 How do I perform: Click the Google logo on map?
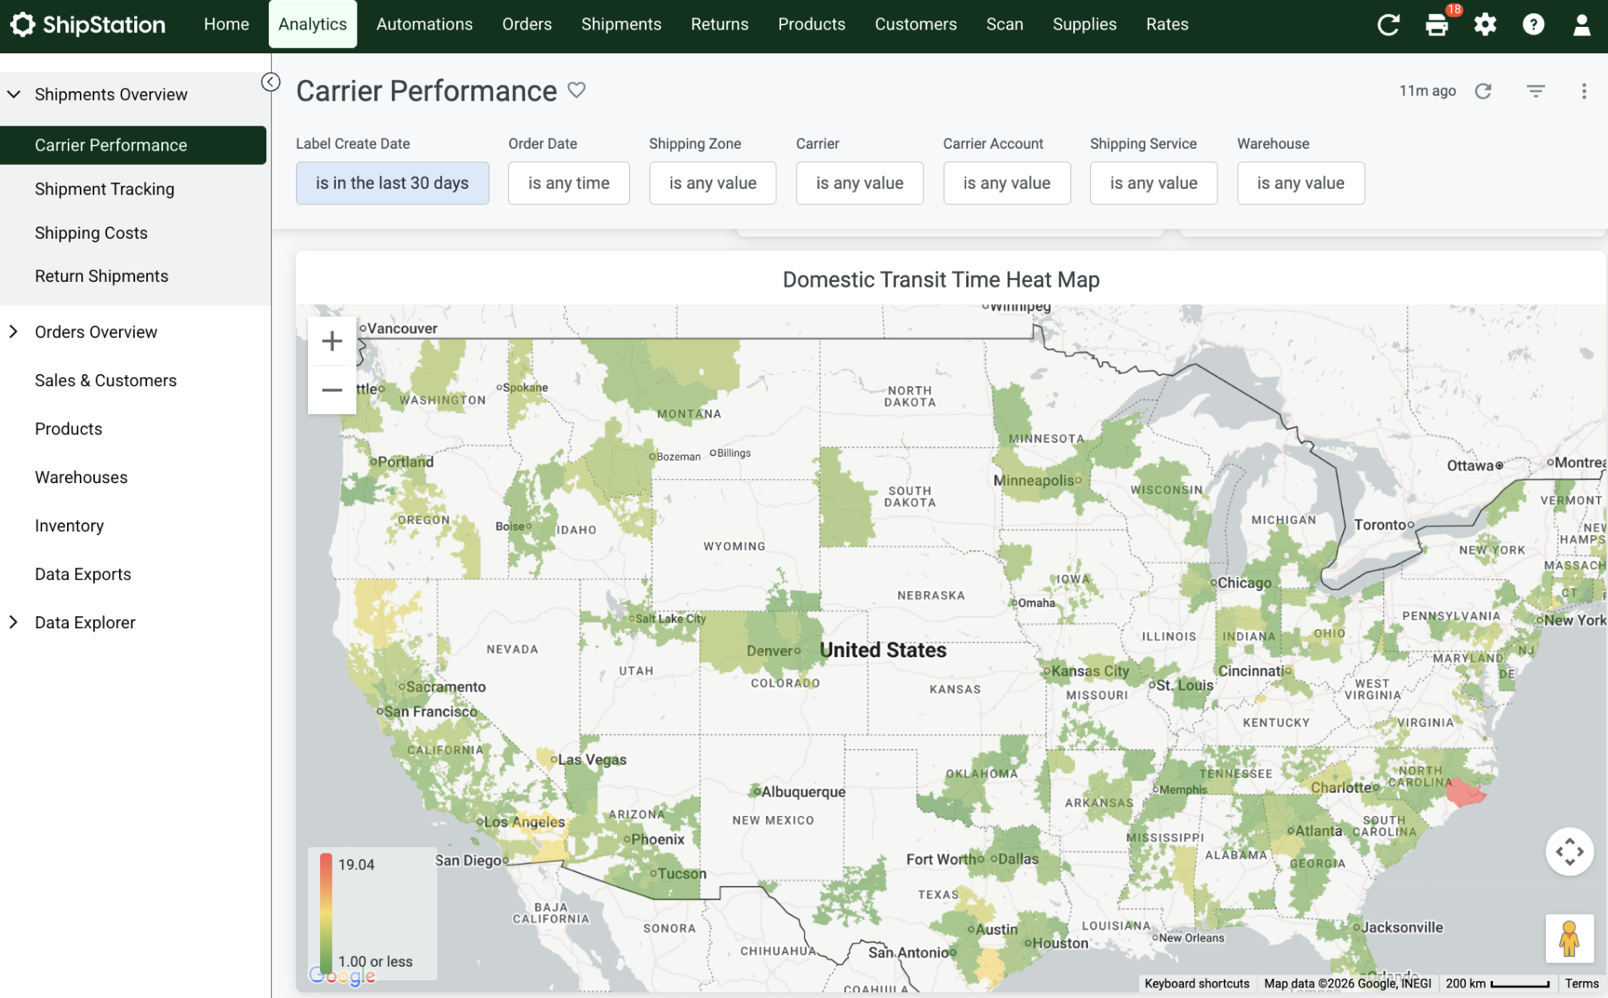[342, 977]
